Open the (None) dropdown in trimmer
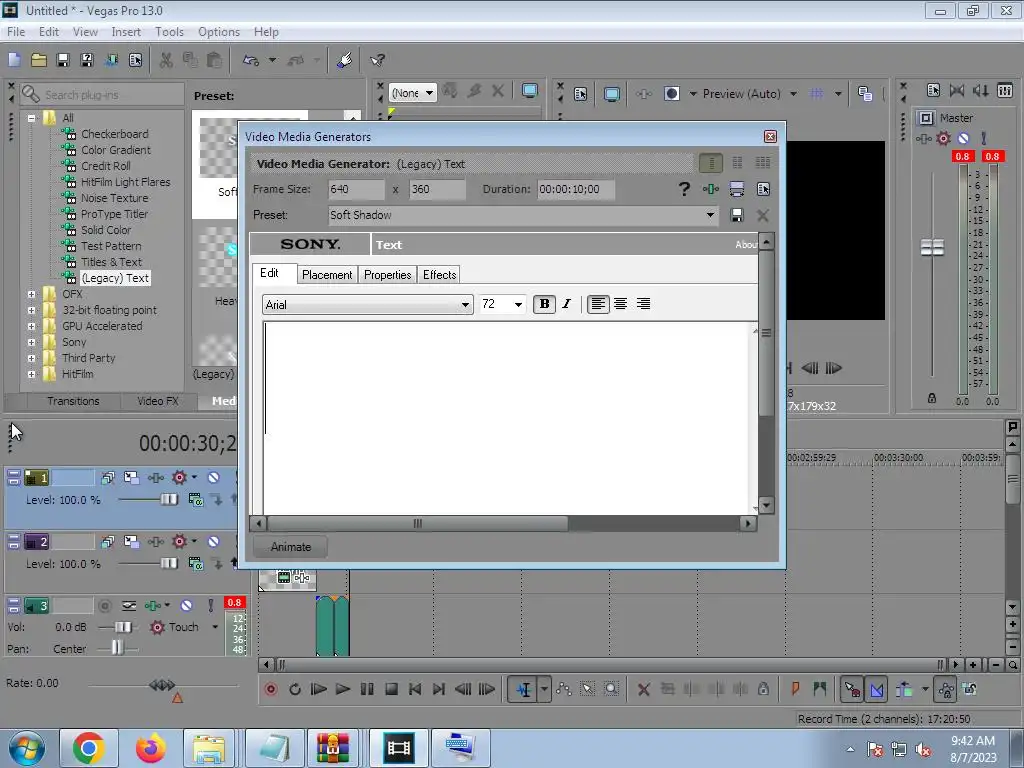Viewport: 1024px width, 768px height. tap(429, 93)
